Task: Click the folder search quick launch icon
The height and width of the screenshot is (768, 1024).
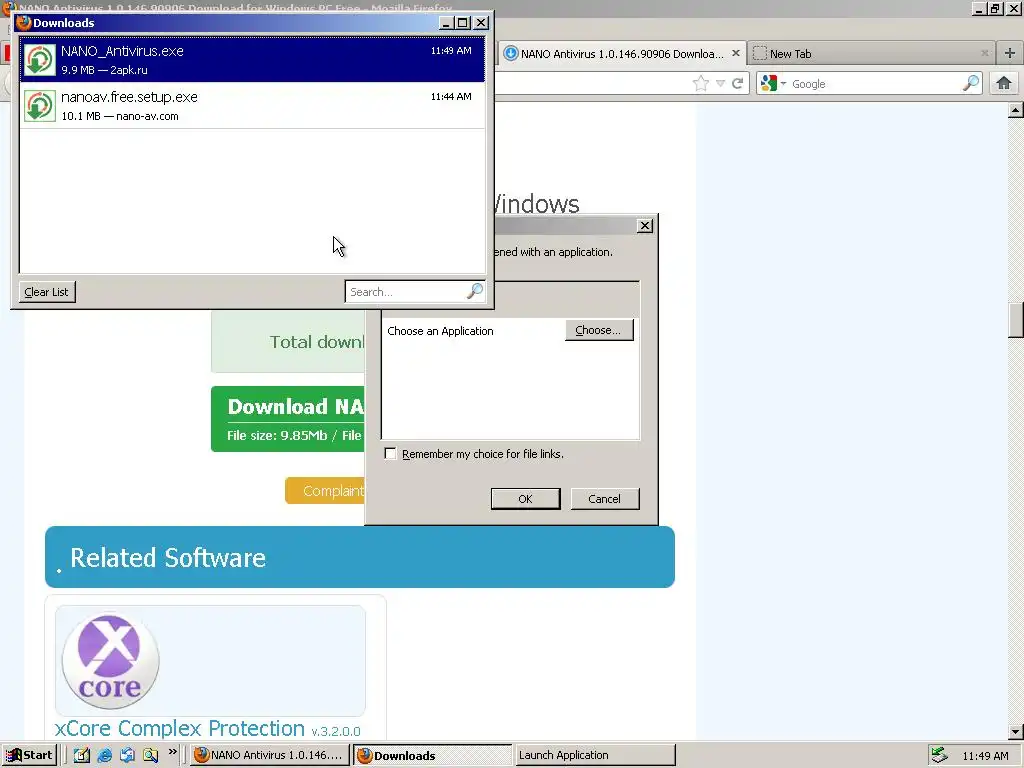Action: [151, 755]
